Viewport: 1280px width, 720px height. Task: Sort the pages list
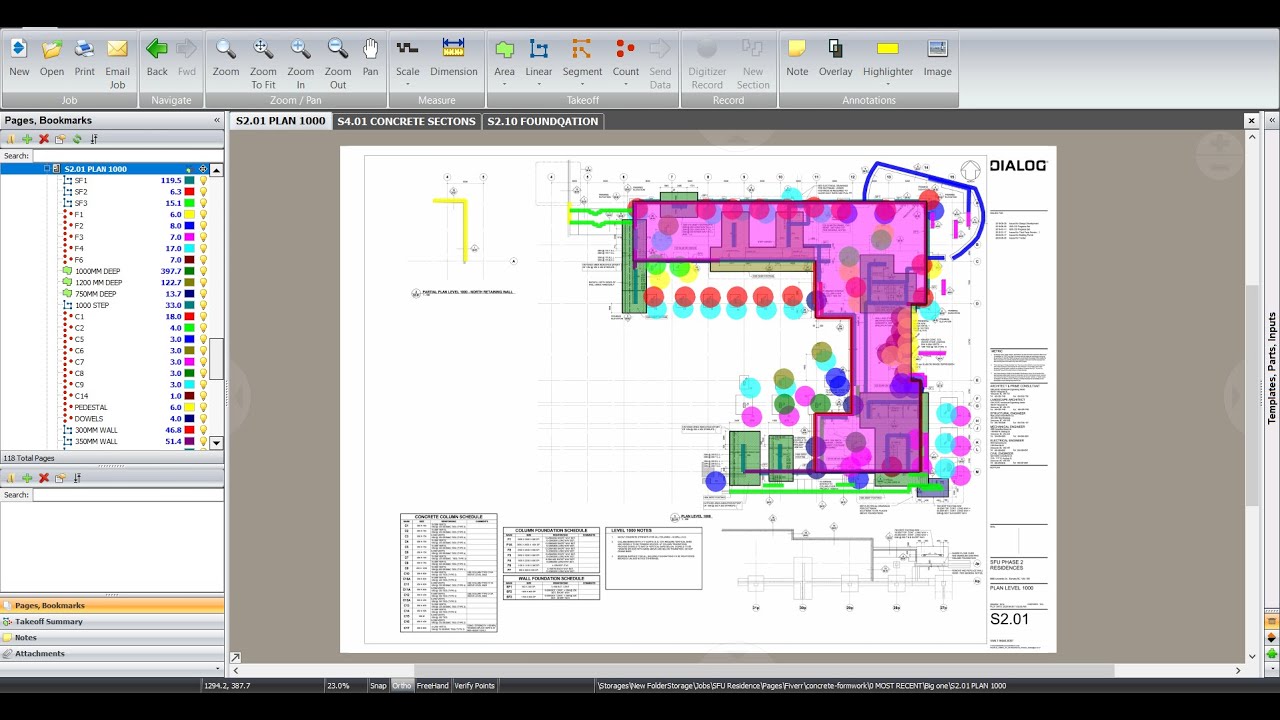point(94,139)
